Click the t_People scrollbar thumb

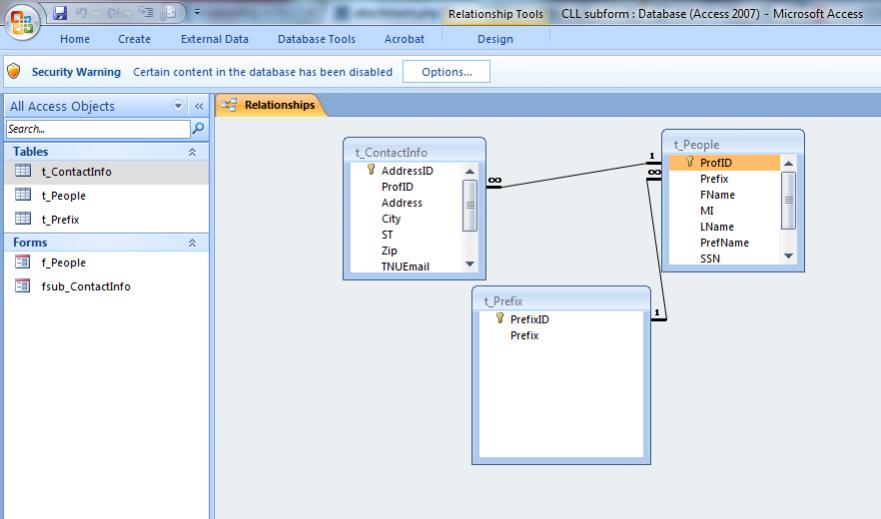tap(788, 201)
